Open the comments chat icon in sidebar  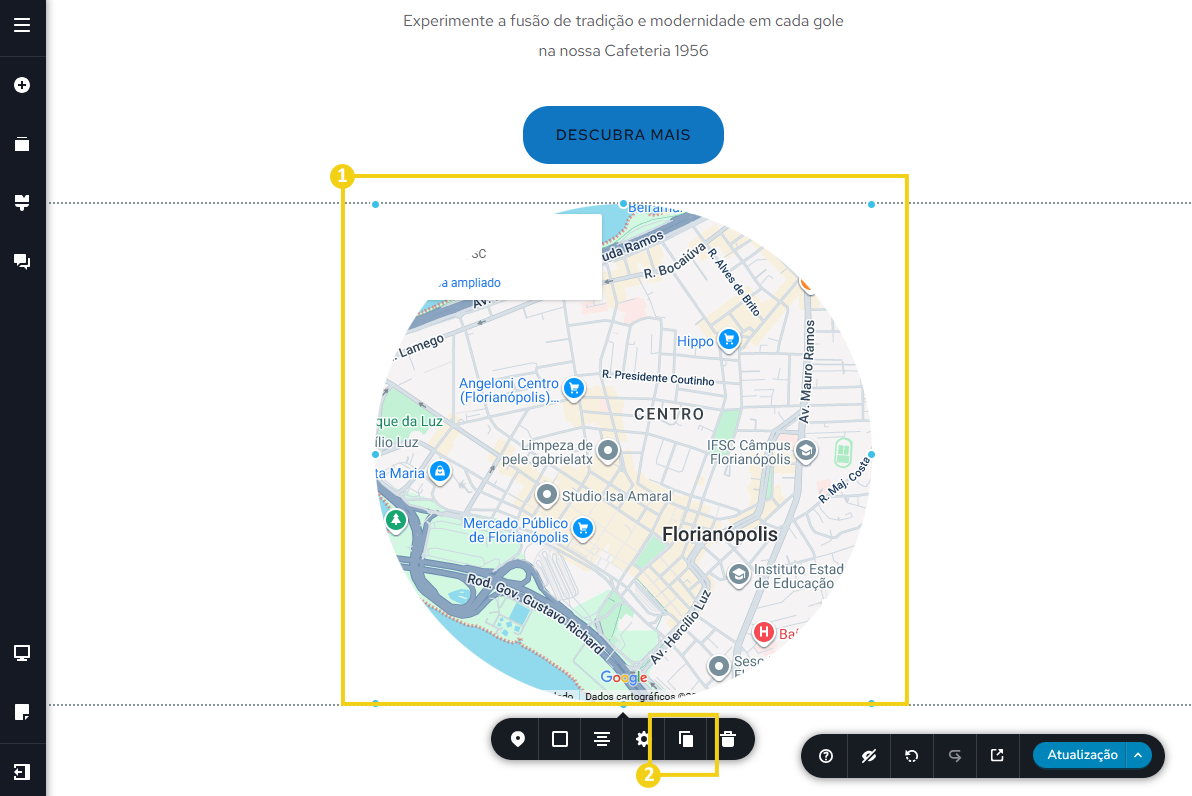(22, 262)
